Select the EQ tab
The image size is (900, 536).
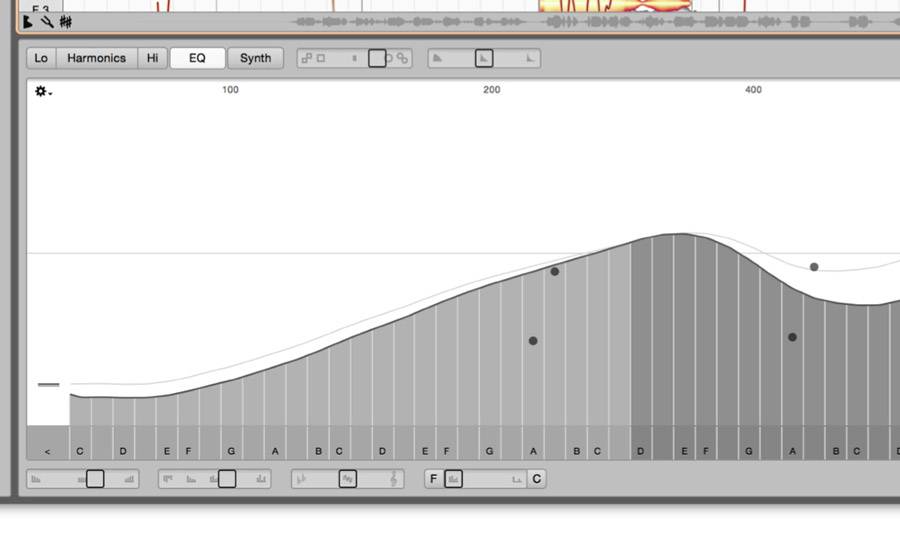[x=197, y=58]
